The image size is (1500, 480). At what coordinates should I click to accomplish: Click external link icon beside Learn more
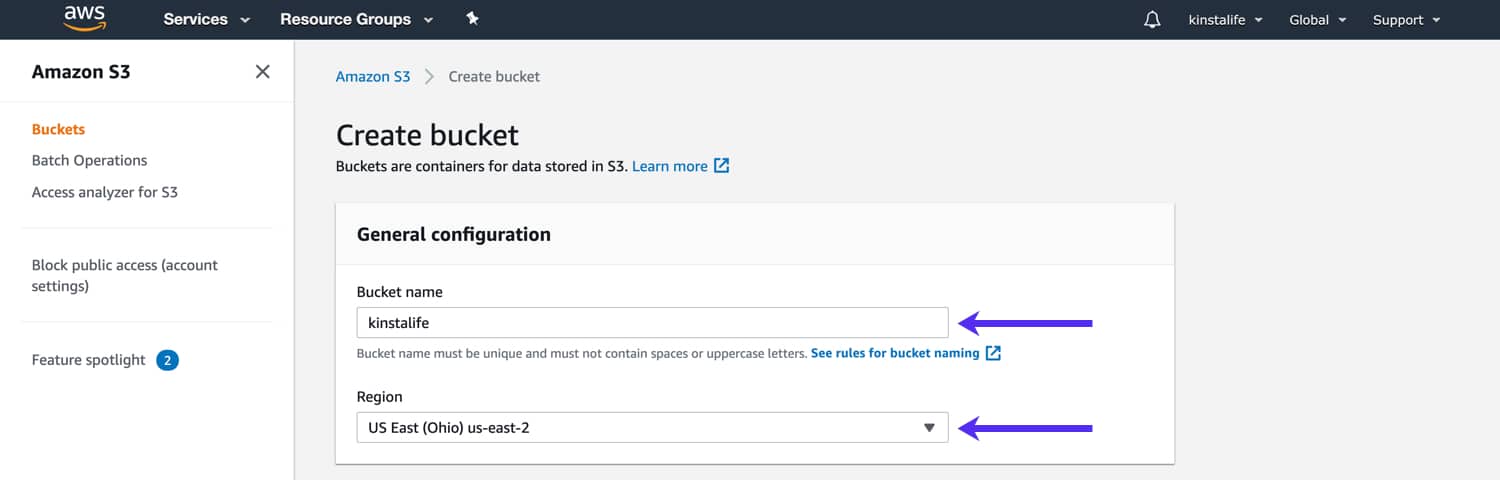tap(721, 166)
